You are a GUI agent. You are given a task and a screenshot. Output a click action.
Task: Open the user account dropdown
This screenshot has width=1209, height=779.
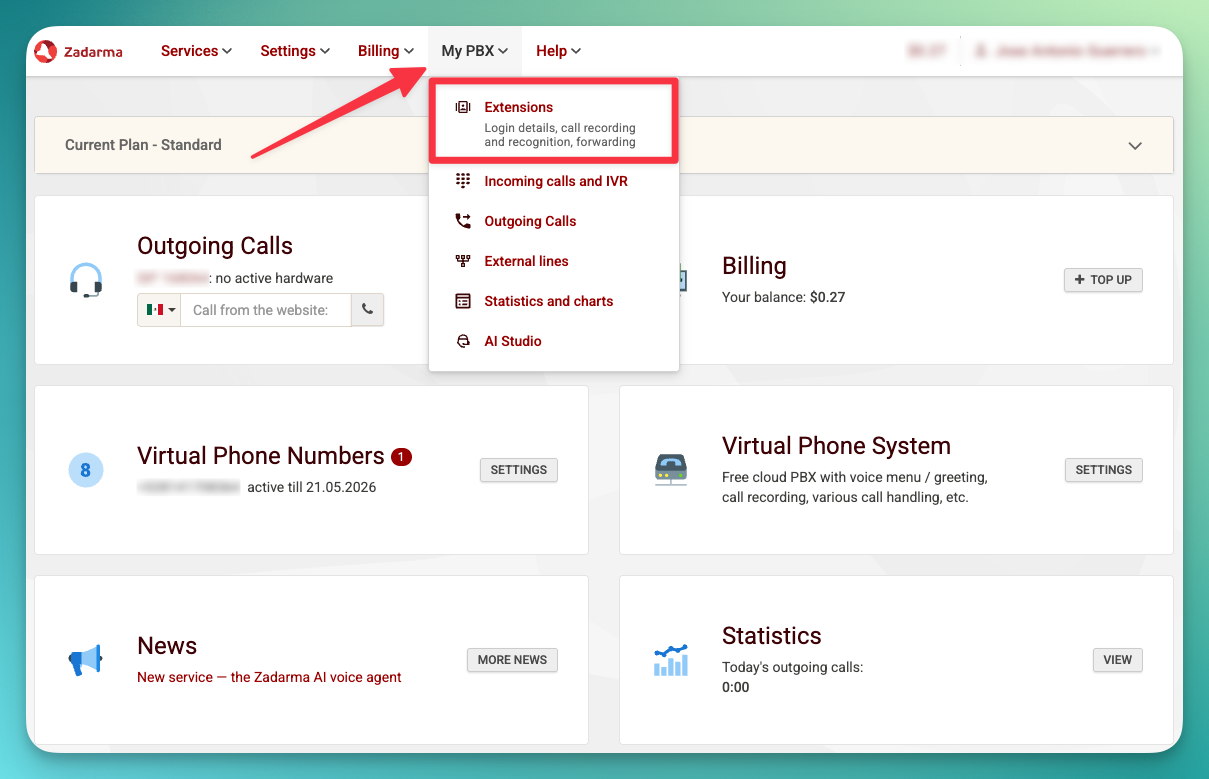[1065, 50]
